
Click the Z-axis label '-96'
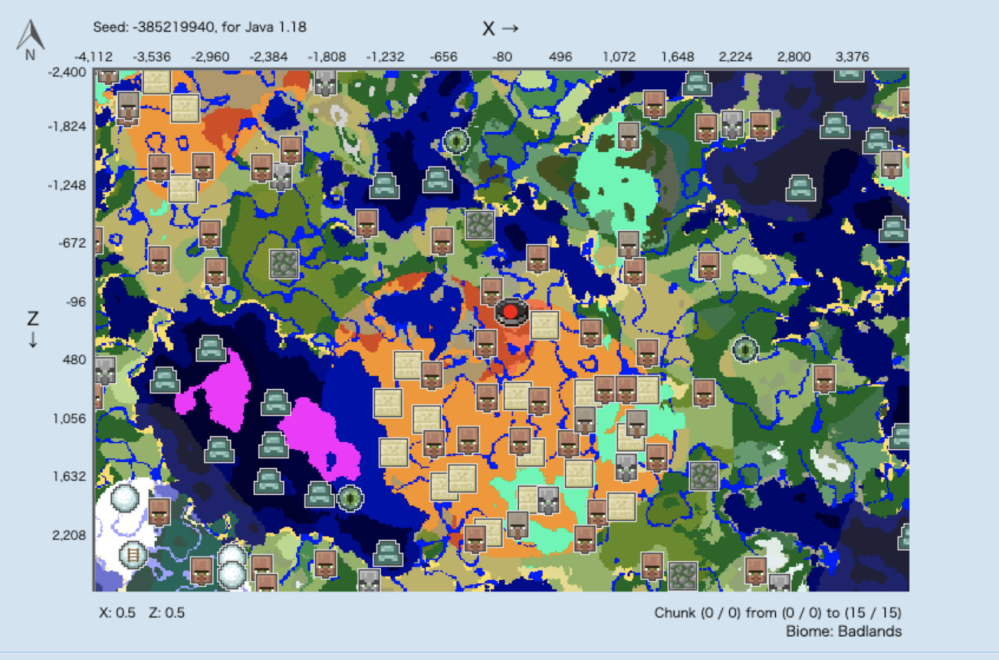(75, 302)
